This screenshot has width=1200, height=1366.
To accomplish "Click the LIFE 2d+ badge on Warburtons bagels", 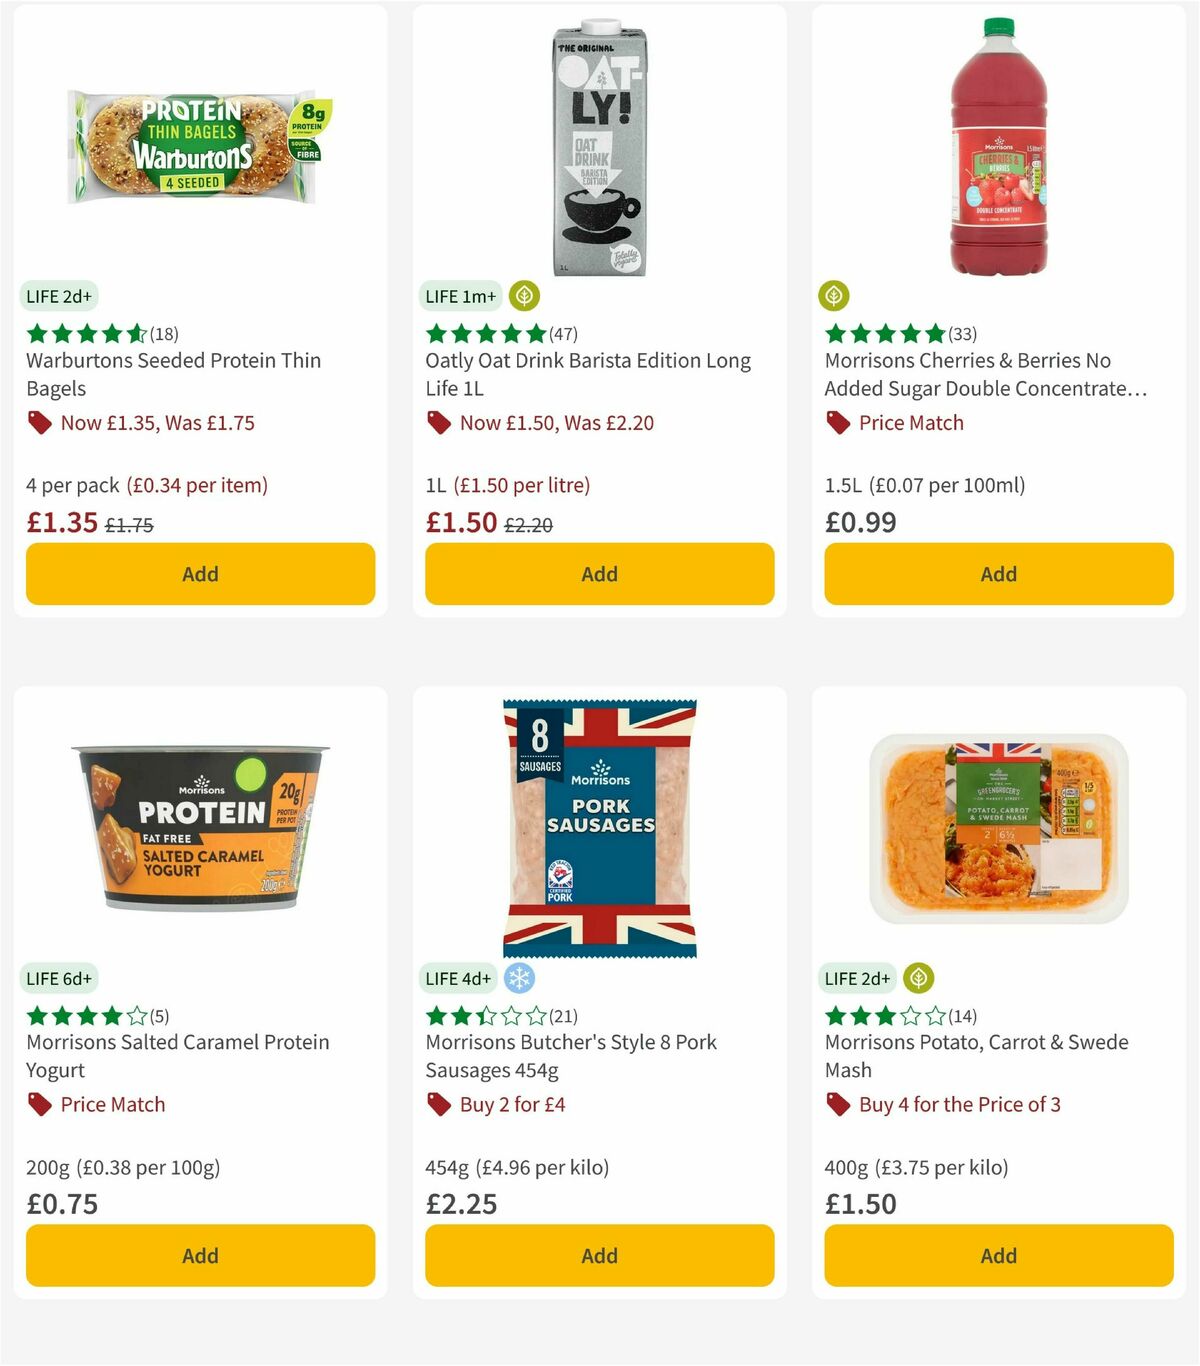I will click(59, 296).
